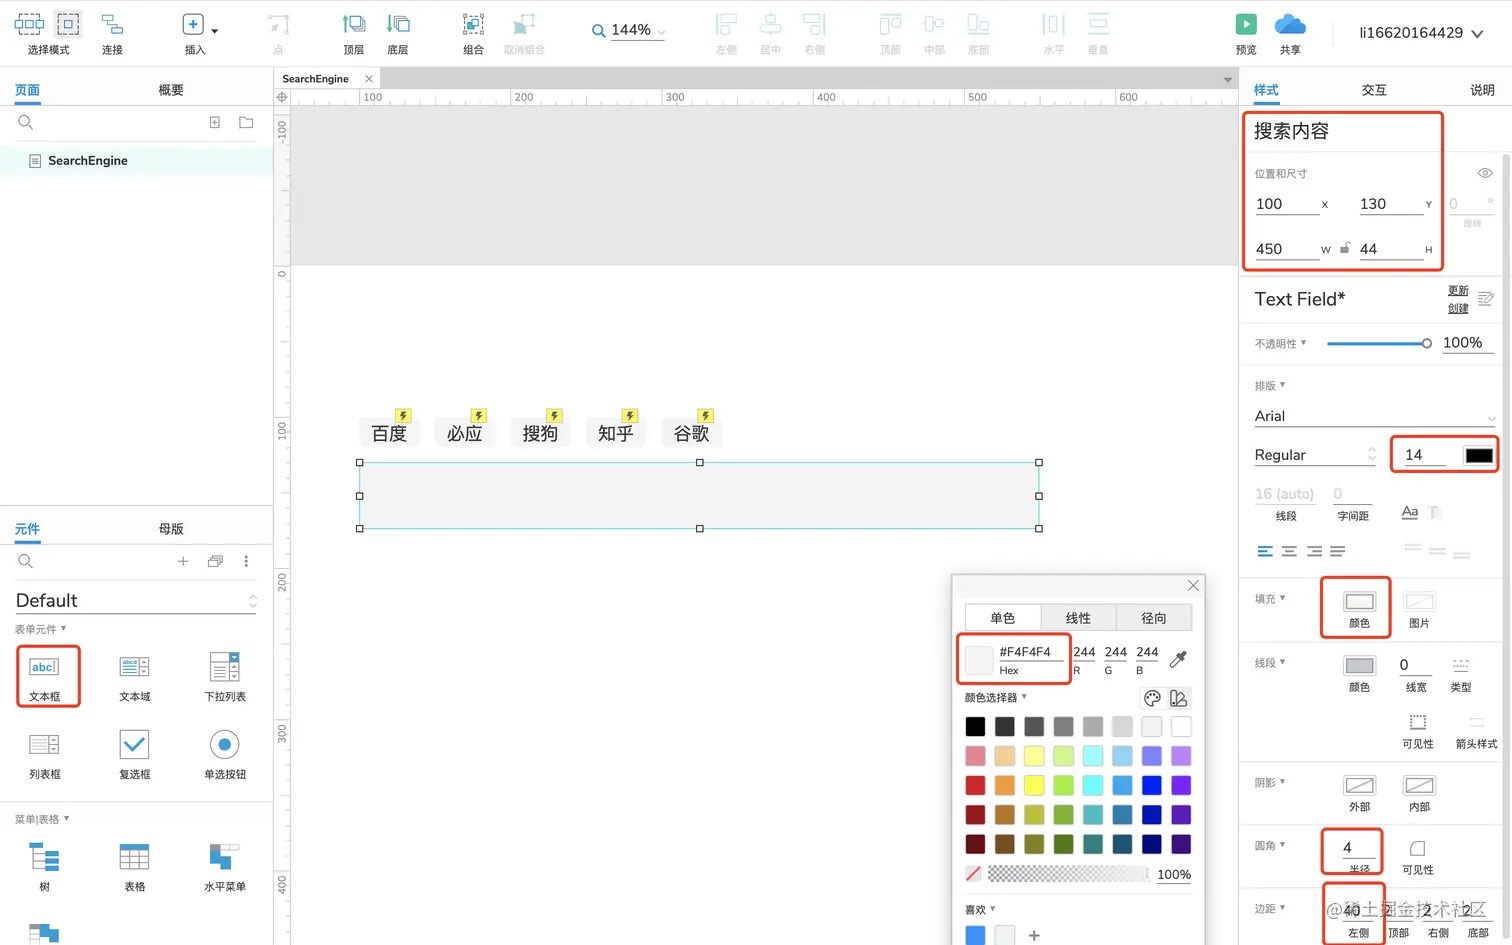Align text right in 排版 section
Image resolution: width=1512 pixels, height=945 pixels.
coord(1313,551)
